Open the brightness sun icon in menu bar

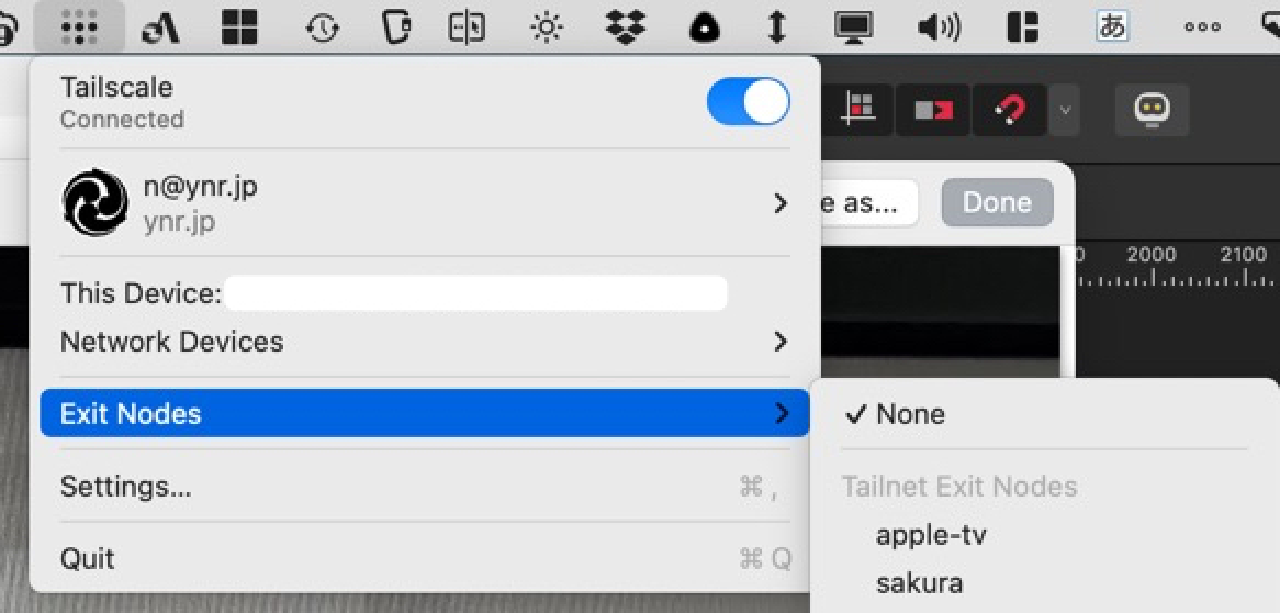click(x=546, y=28)
